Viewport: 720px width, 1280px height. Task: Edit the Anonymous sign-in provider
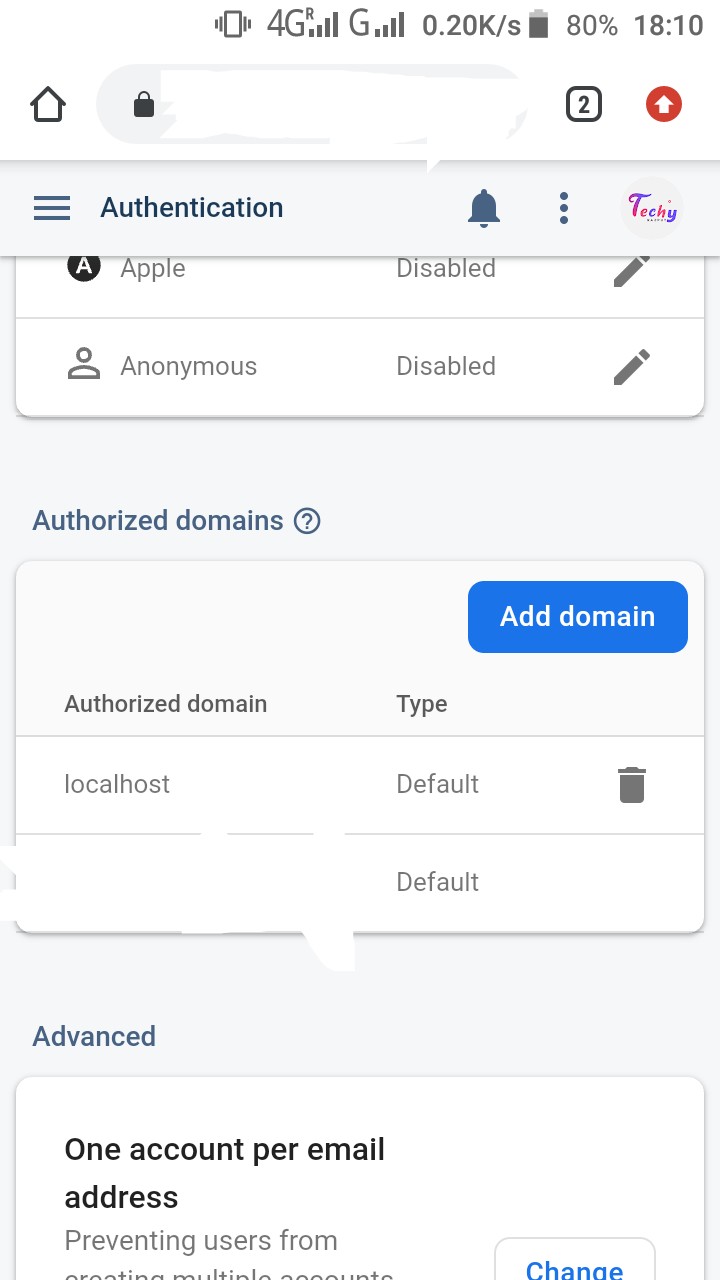(x=632, y=367)
